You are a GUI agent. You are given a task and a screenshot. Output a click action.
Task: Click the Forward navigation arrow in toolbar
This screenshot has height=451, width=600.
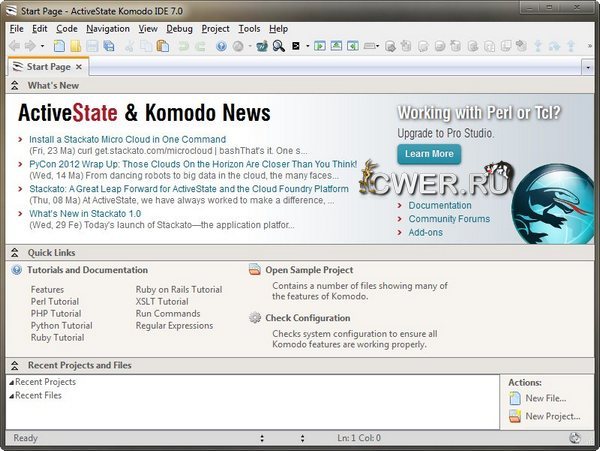point(30,46)
